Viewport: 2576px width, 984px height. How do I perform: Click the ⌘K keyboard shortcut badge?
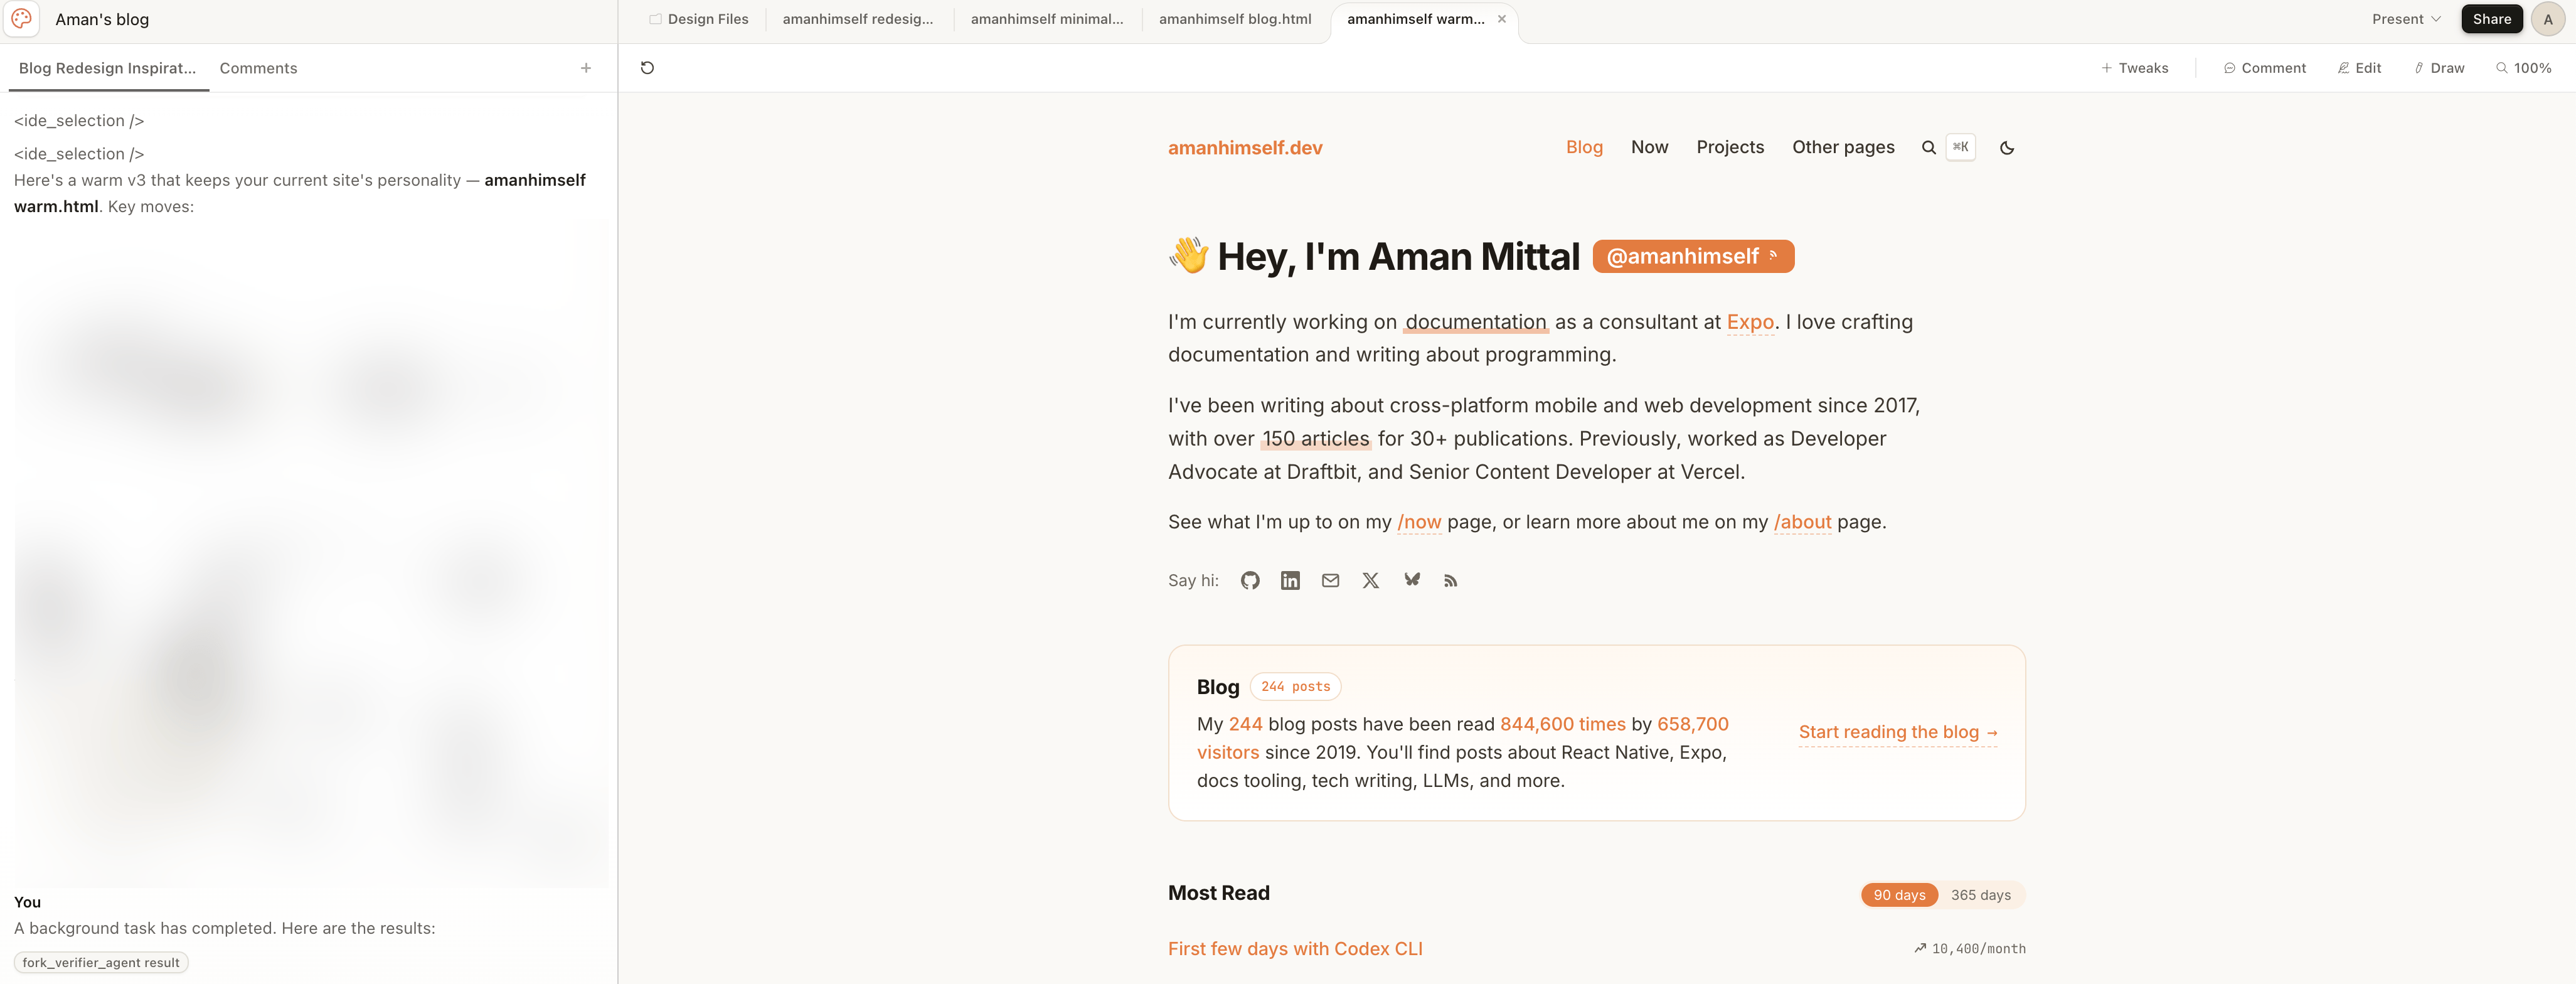pyautogui.click(x=1960, y=147)
